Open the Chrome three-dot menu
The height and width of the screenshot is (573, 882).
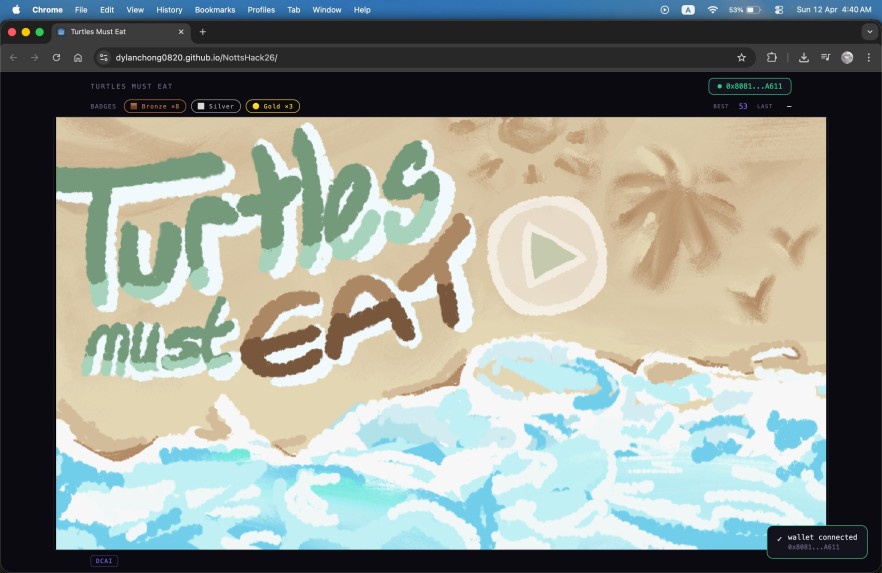[x=868, y=58]
